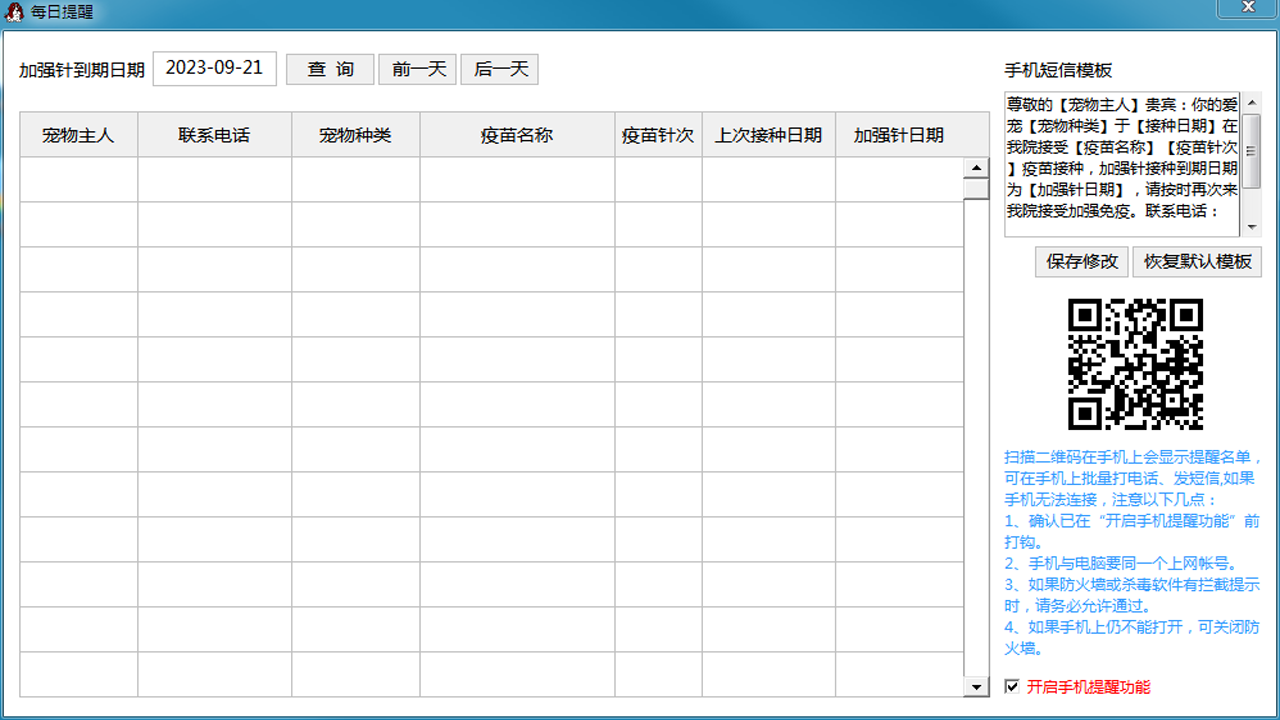Click the 宠物主人 column header

[78, 134]
